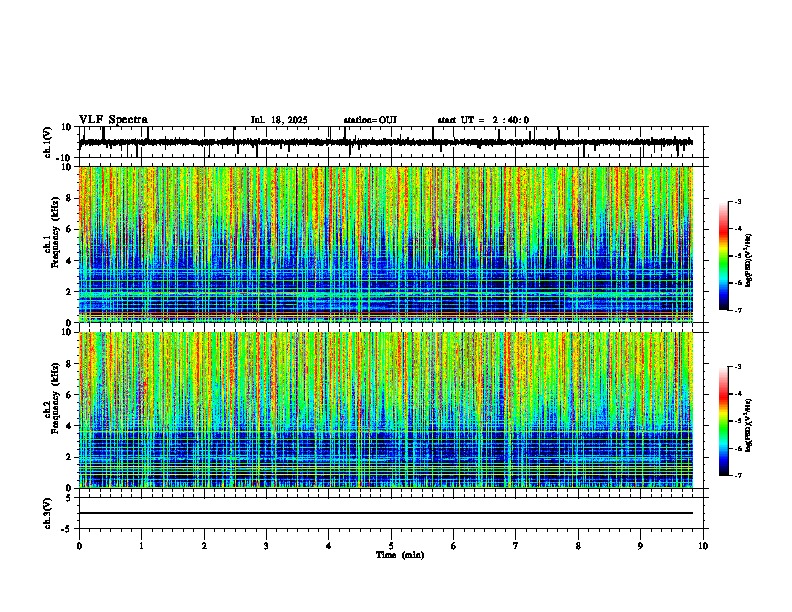Screen dimensions: 792x612
Task: Click the log(PSD) label beside ch.2 colorbar
Action: [x=749, y=426]
